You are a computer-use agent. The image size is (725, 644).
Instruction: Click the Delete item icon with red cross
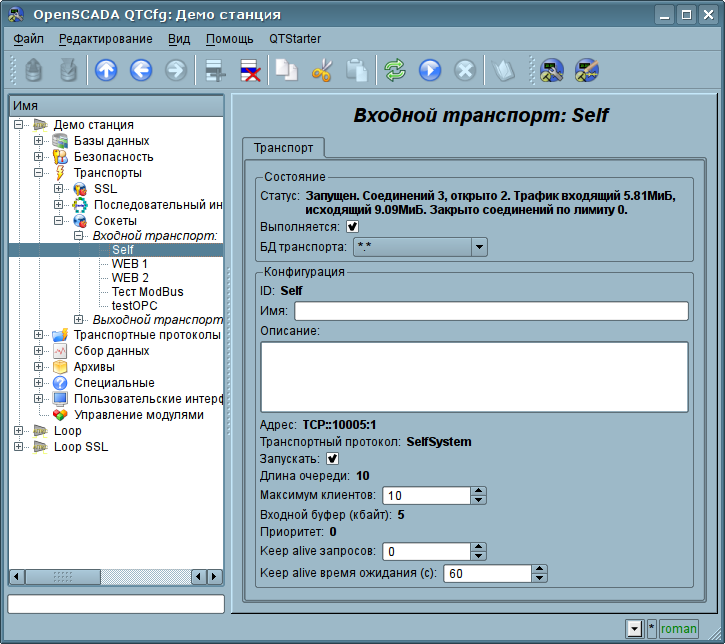coord(250,71)
